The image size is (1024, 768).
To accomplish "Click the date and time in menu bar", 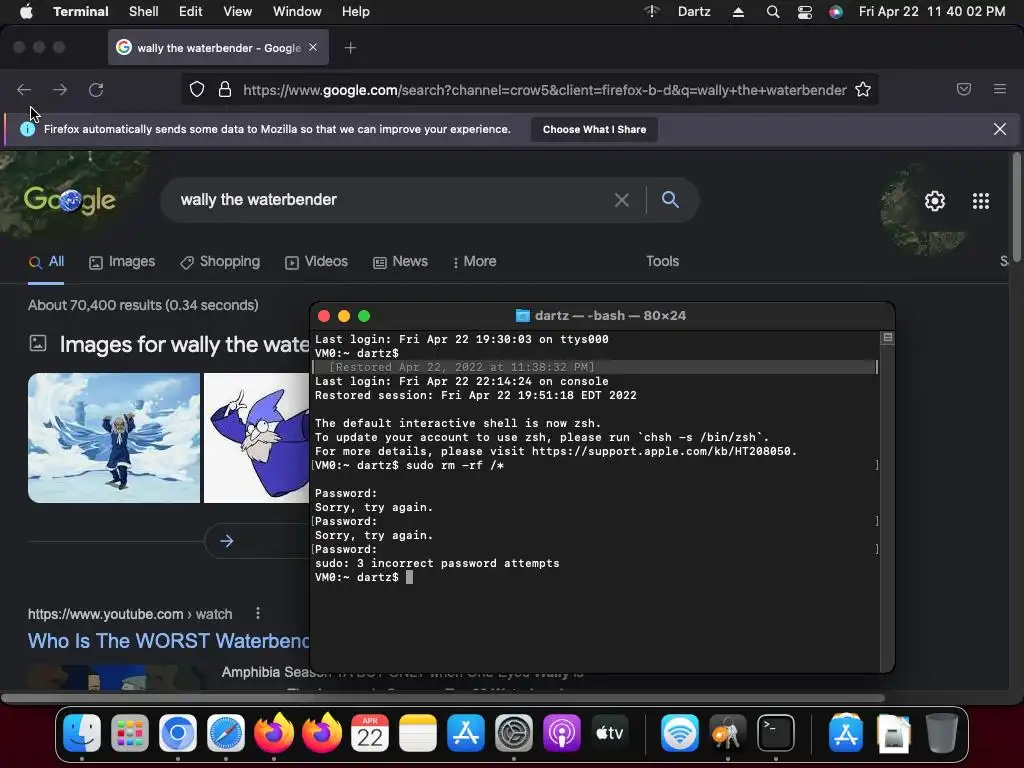I will point(932,12).
